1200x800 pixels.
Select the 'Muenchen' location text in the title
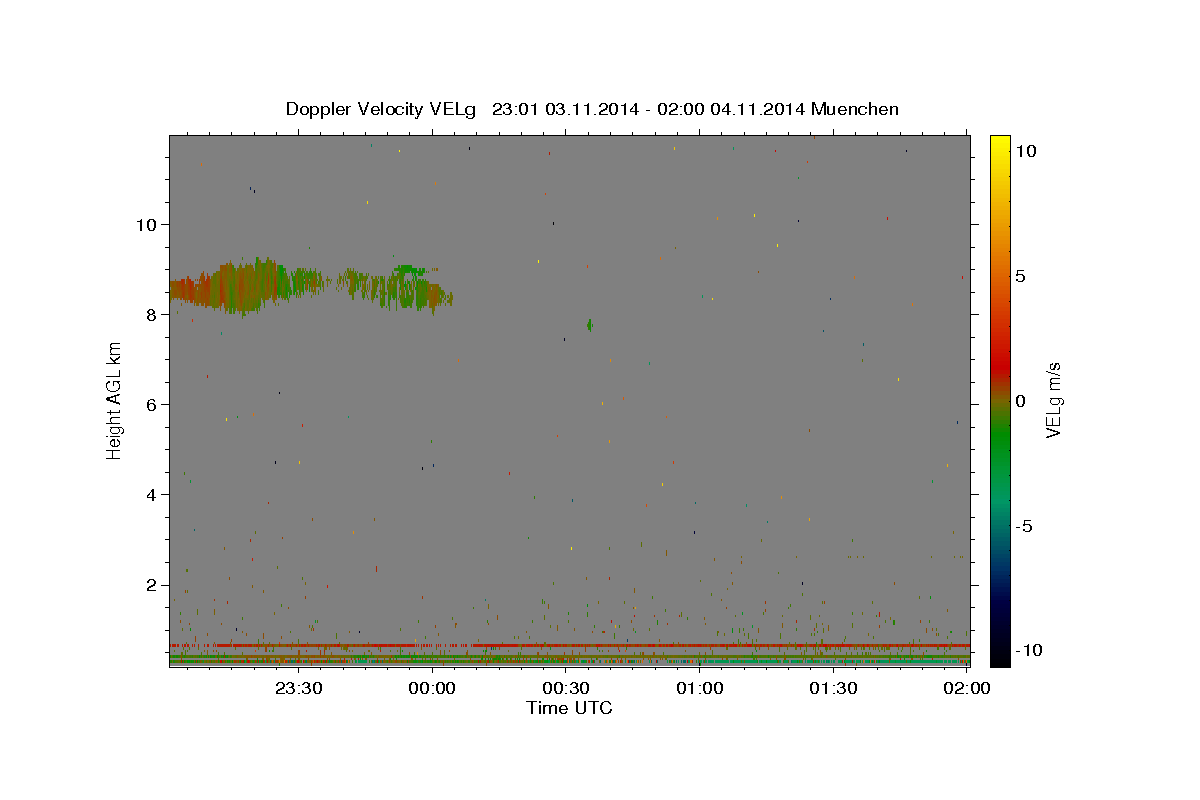click(855, 109)
